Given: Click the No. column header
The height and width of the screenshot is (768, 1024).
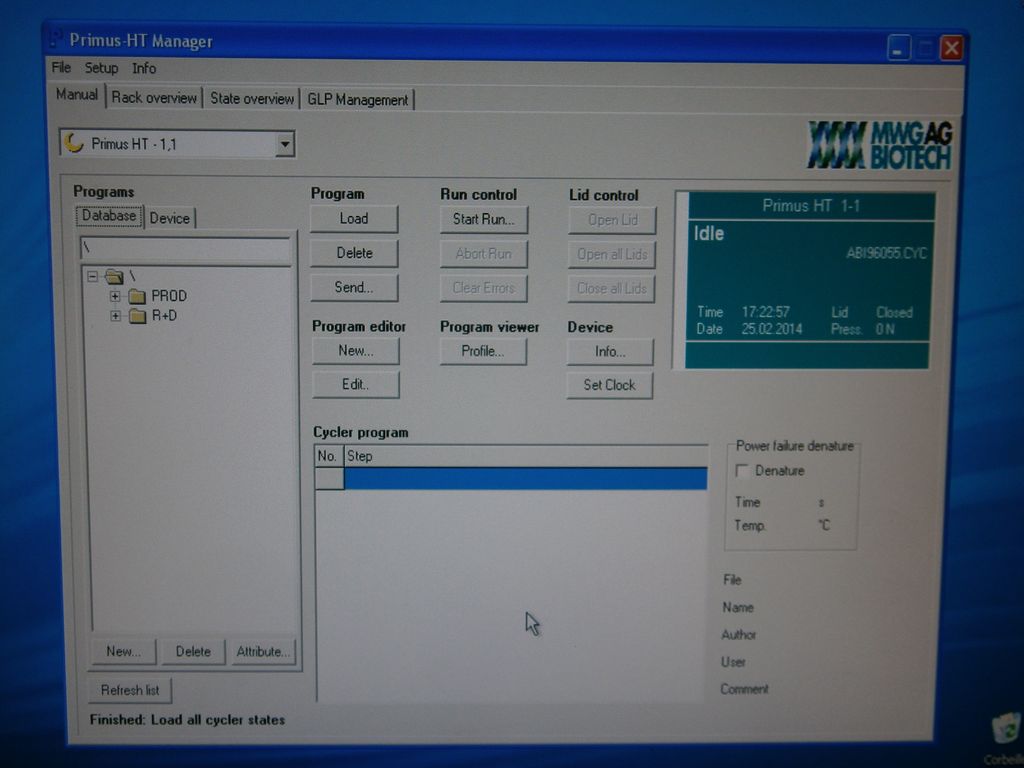Looking at the screenshot, I should pyautogui.click(x=328, y=456).
